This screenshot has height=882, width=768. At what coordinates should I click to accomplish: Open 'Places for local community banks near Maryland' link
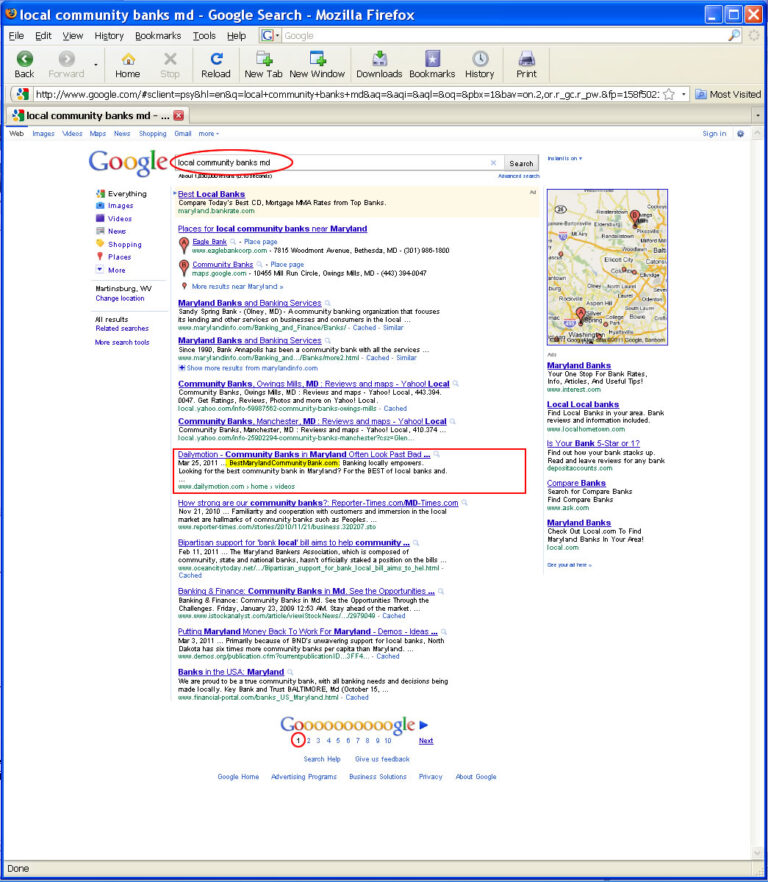click(x=272, y=229)
